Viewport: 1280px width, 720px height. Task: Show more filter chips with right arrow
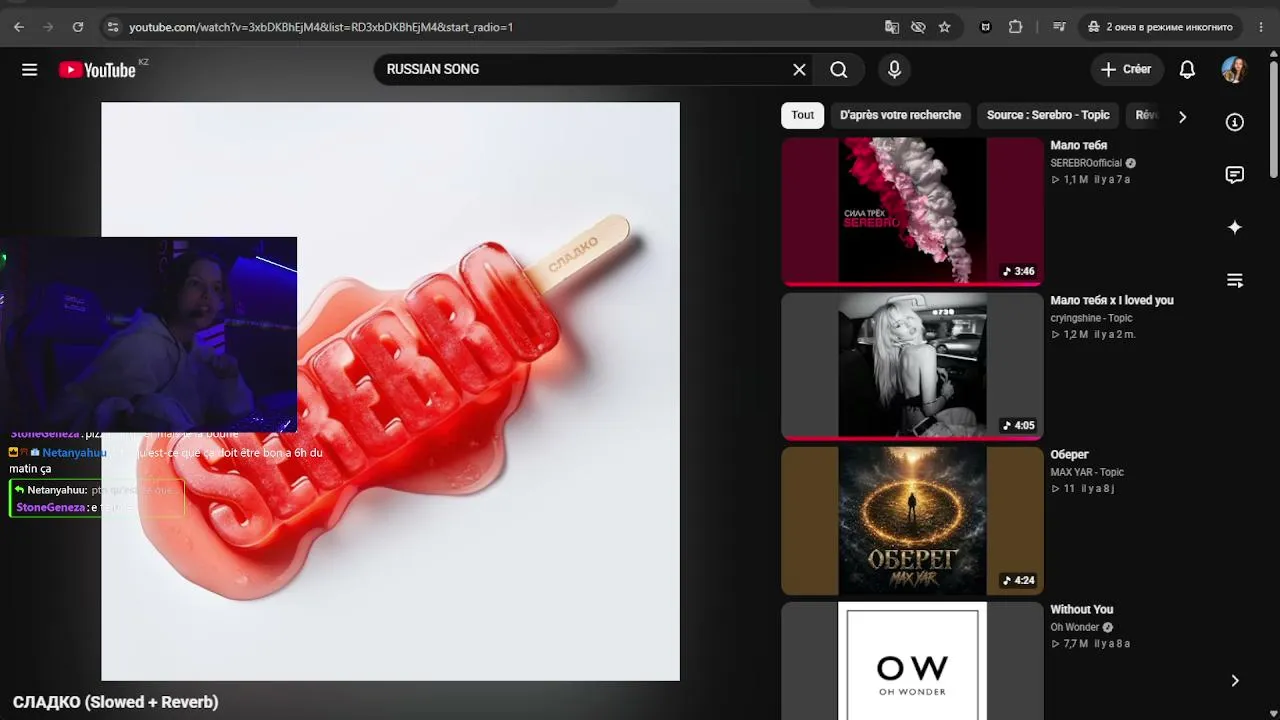[x=1182, y=116]
